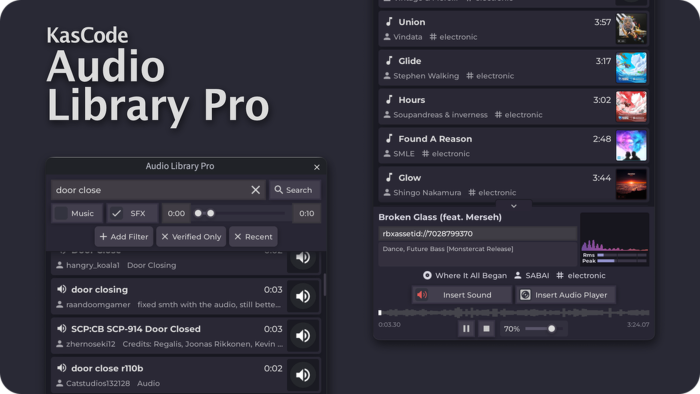Click artist Shingo Nakamura under Glow
Screen dimensions: 700x394
[x=427, y=193]
